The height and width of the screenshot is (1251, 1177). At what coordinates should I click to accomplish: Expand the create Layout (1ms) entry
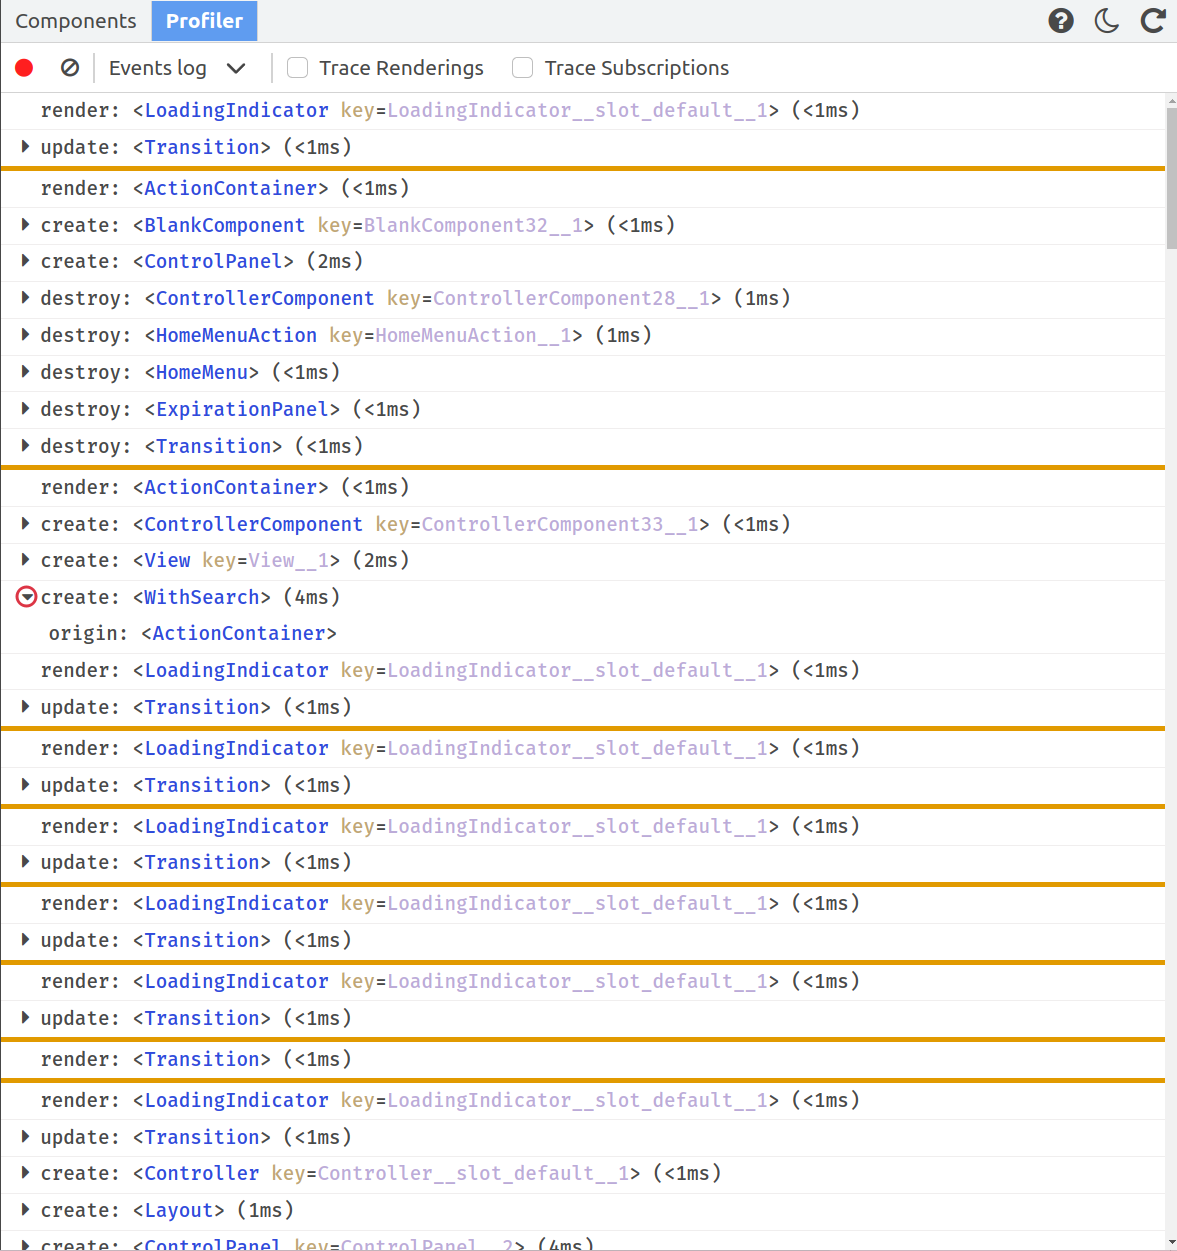click(x=26, y=1210)
